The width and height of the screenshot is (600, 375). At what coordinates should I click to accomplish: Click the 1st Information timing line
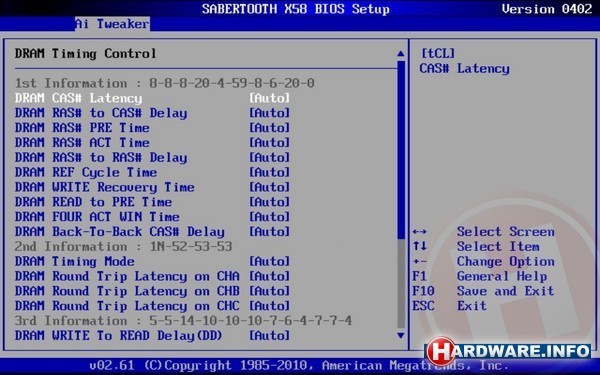click(165, 83)
